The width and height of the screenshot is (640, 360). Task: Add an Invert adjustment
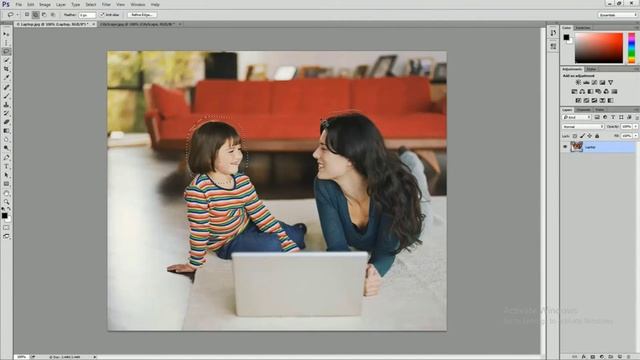[x=578, y=100]
